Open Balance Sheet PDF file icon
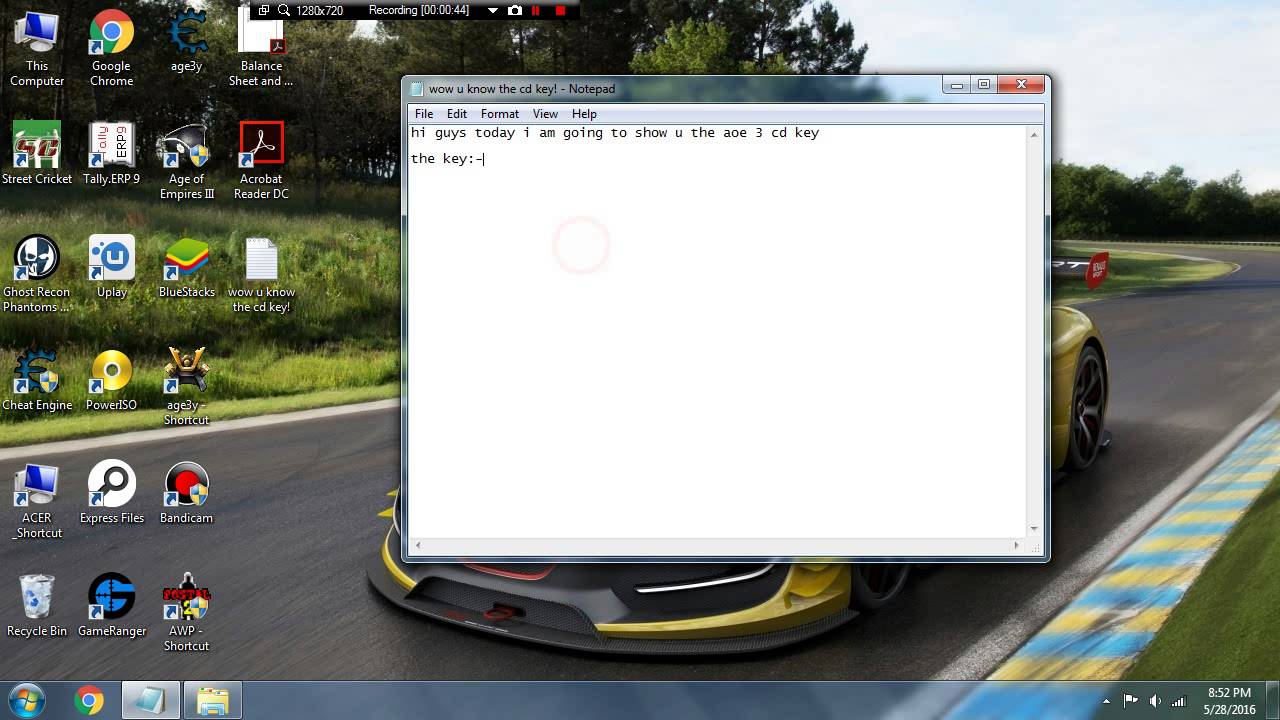The image size is (1280, 720). pos(261,48)
